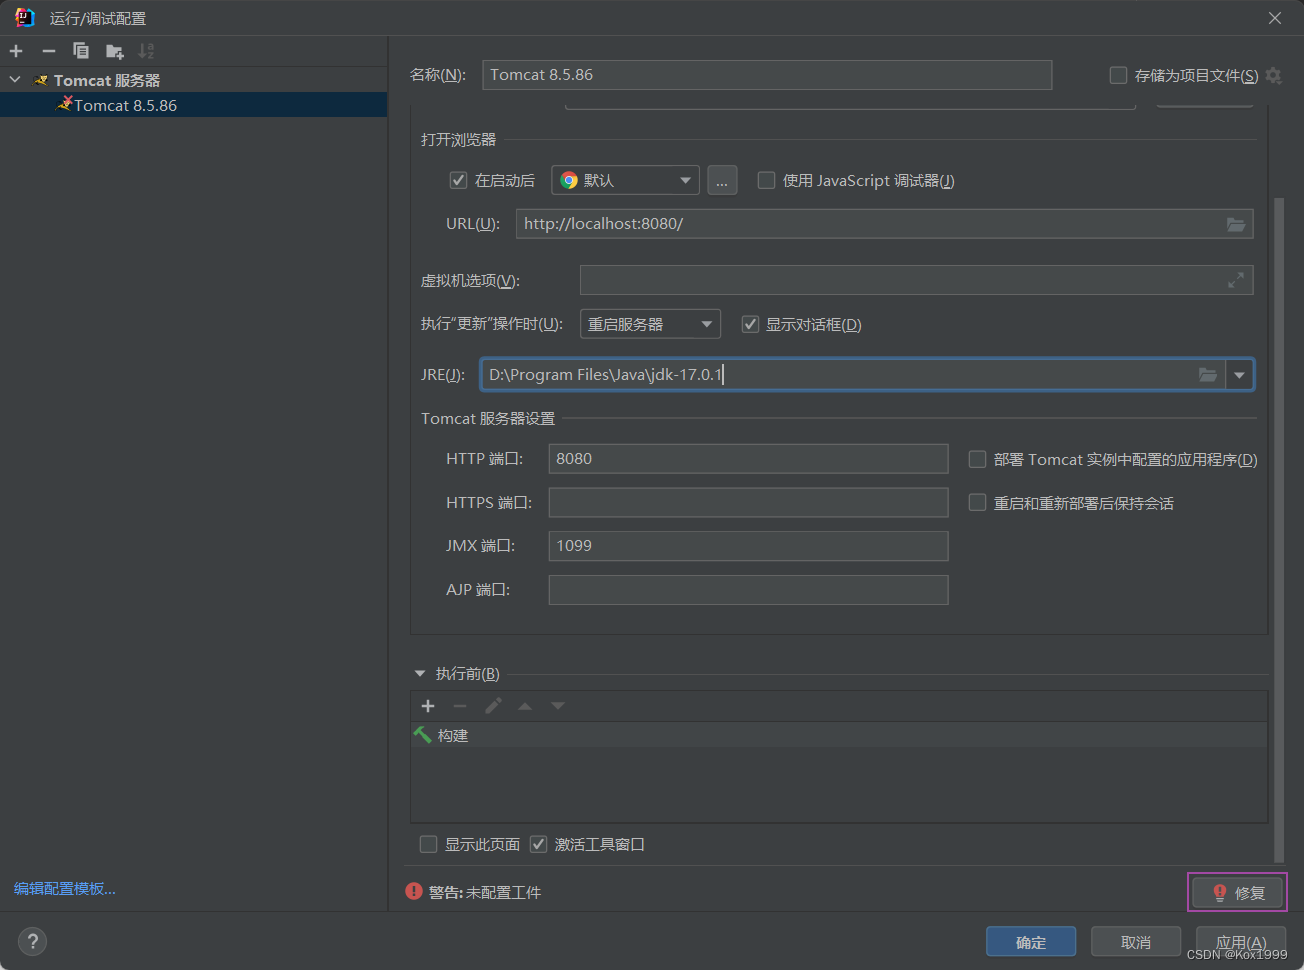Enable 存储为项目文件 checkbox
Viewport: 1304px width, 970px height.
tap(1118, 75)
